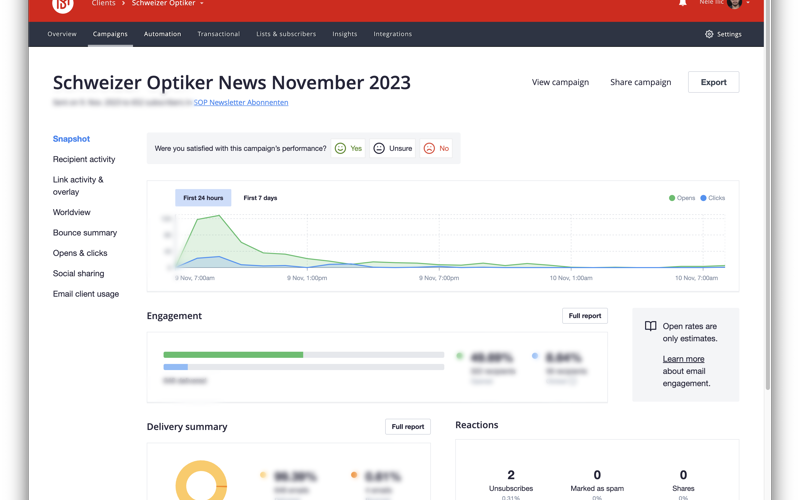Click the Settings gear icon
The image size is (800, 500).
coord(709,34)
